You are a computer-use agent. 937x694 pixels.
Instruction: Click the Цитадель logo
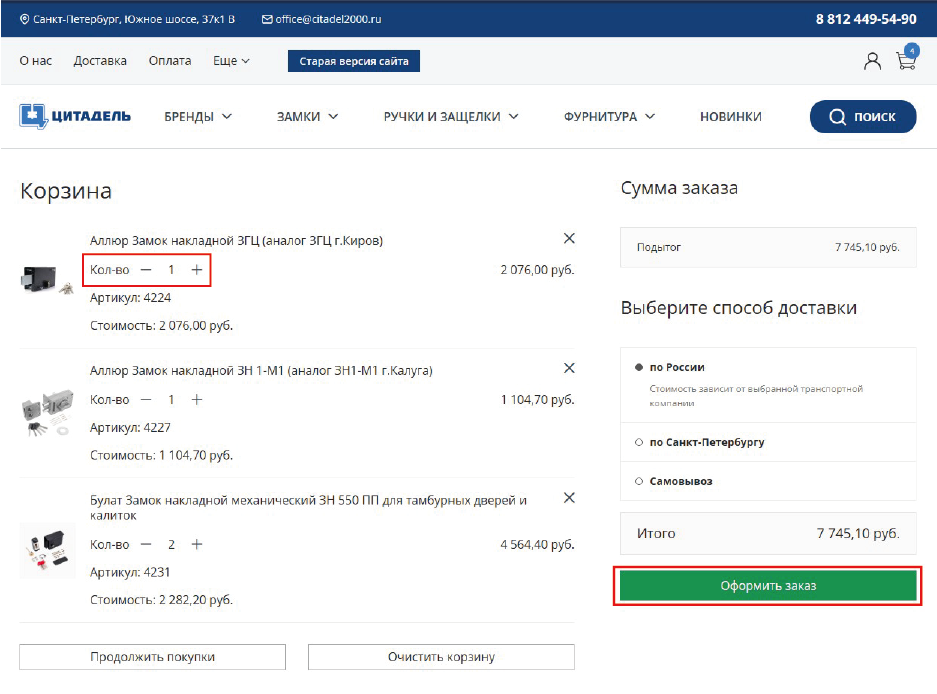tap(75, 116)
